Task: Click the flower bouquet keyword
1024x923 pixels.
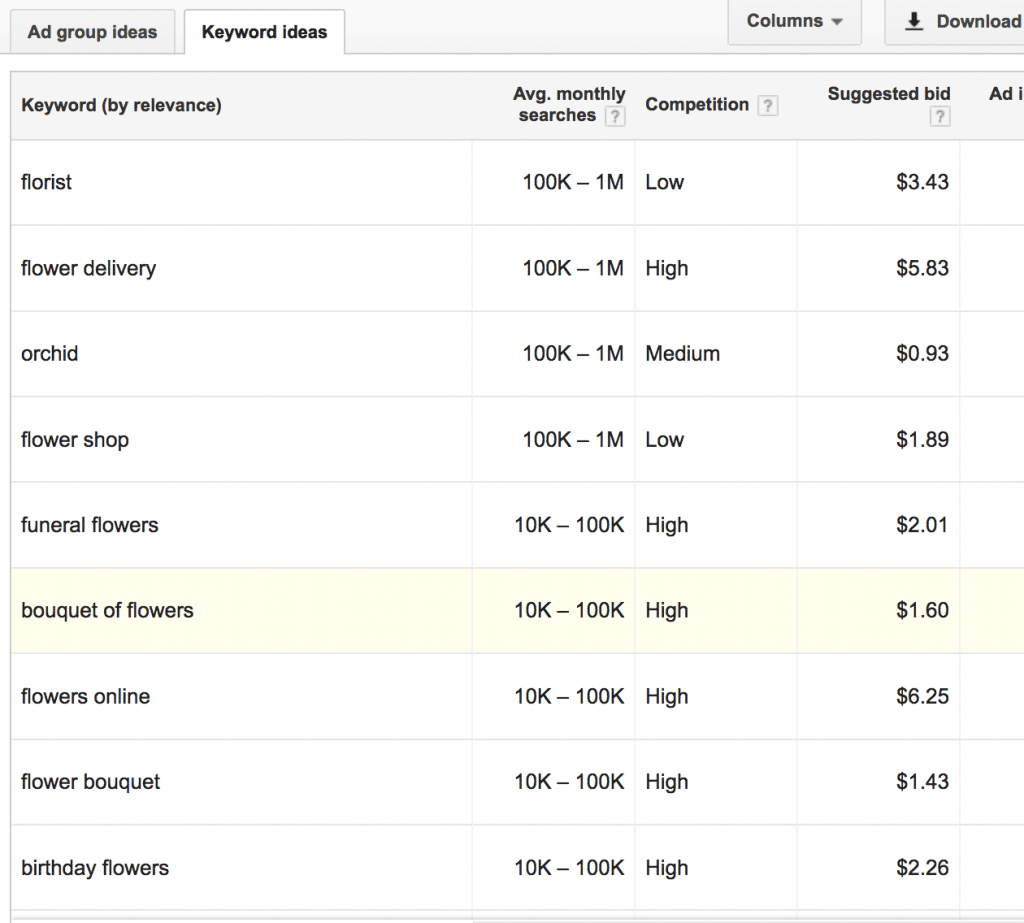Action: (90, 782)
